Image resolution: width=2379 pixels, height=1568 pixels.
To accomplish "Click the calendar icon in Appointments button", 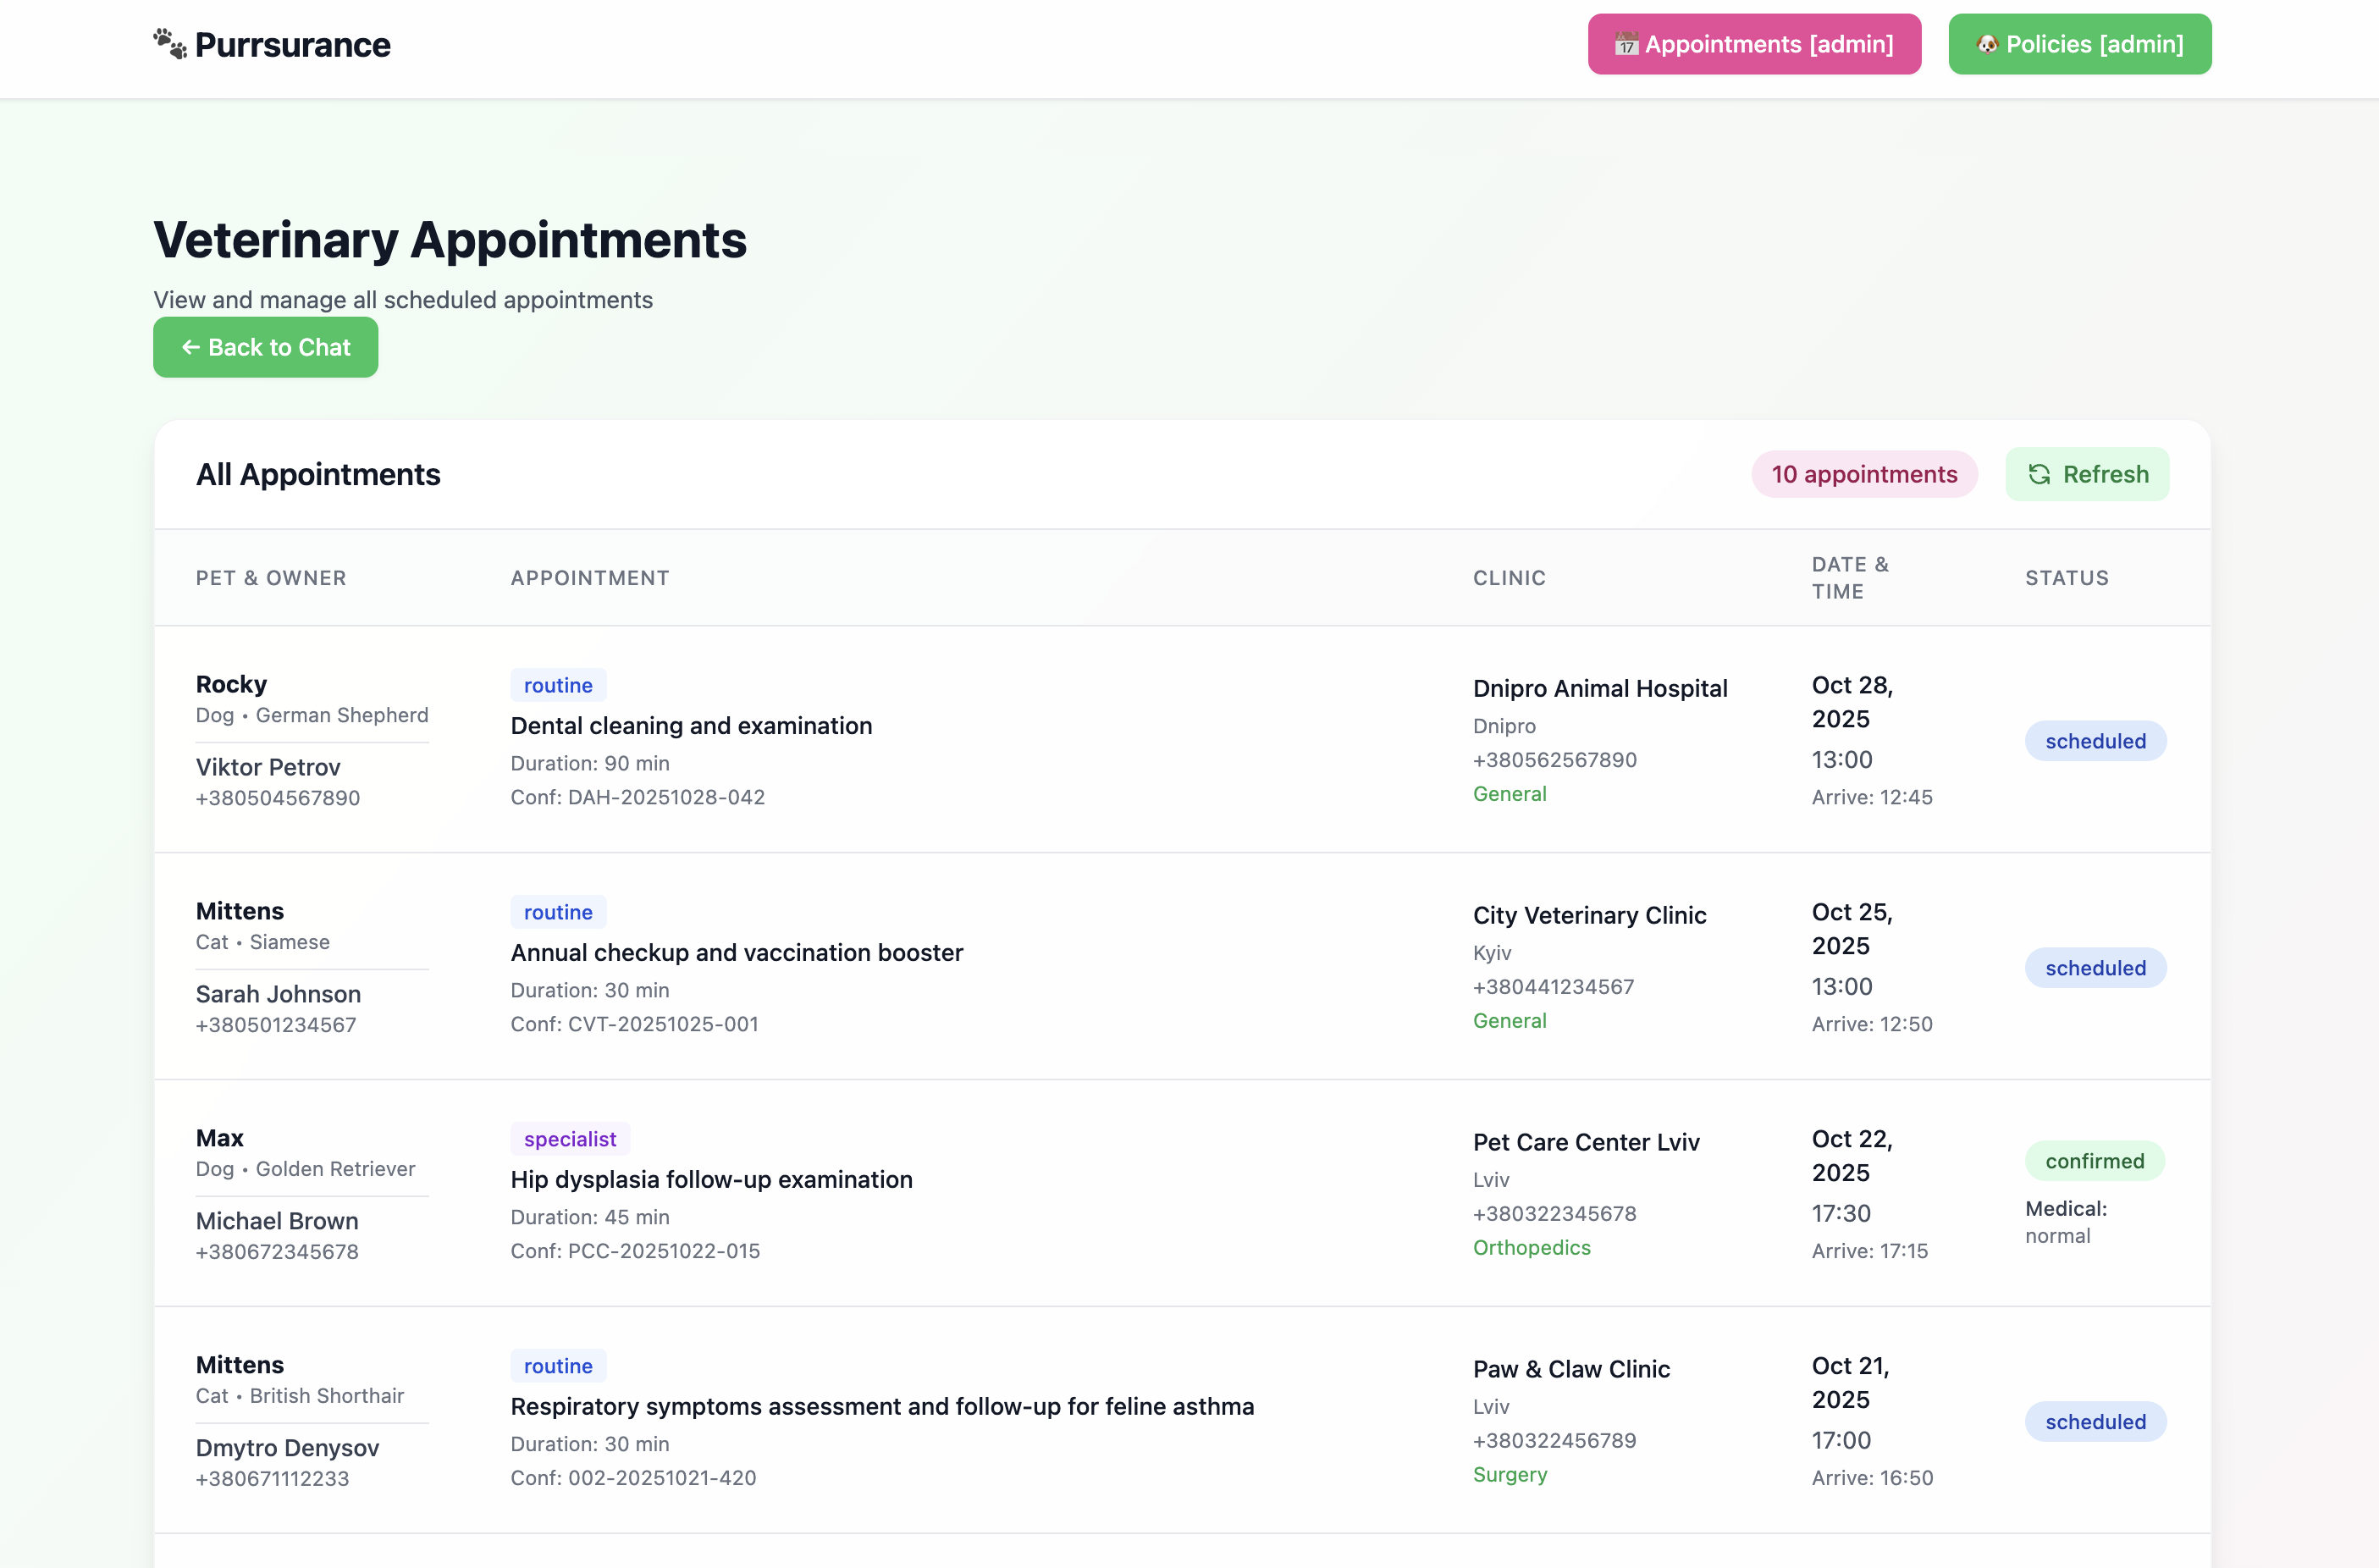I will [x=1626, y=44].
